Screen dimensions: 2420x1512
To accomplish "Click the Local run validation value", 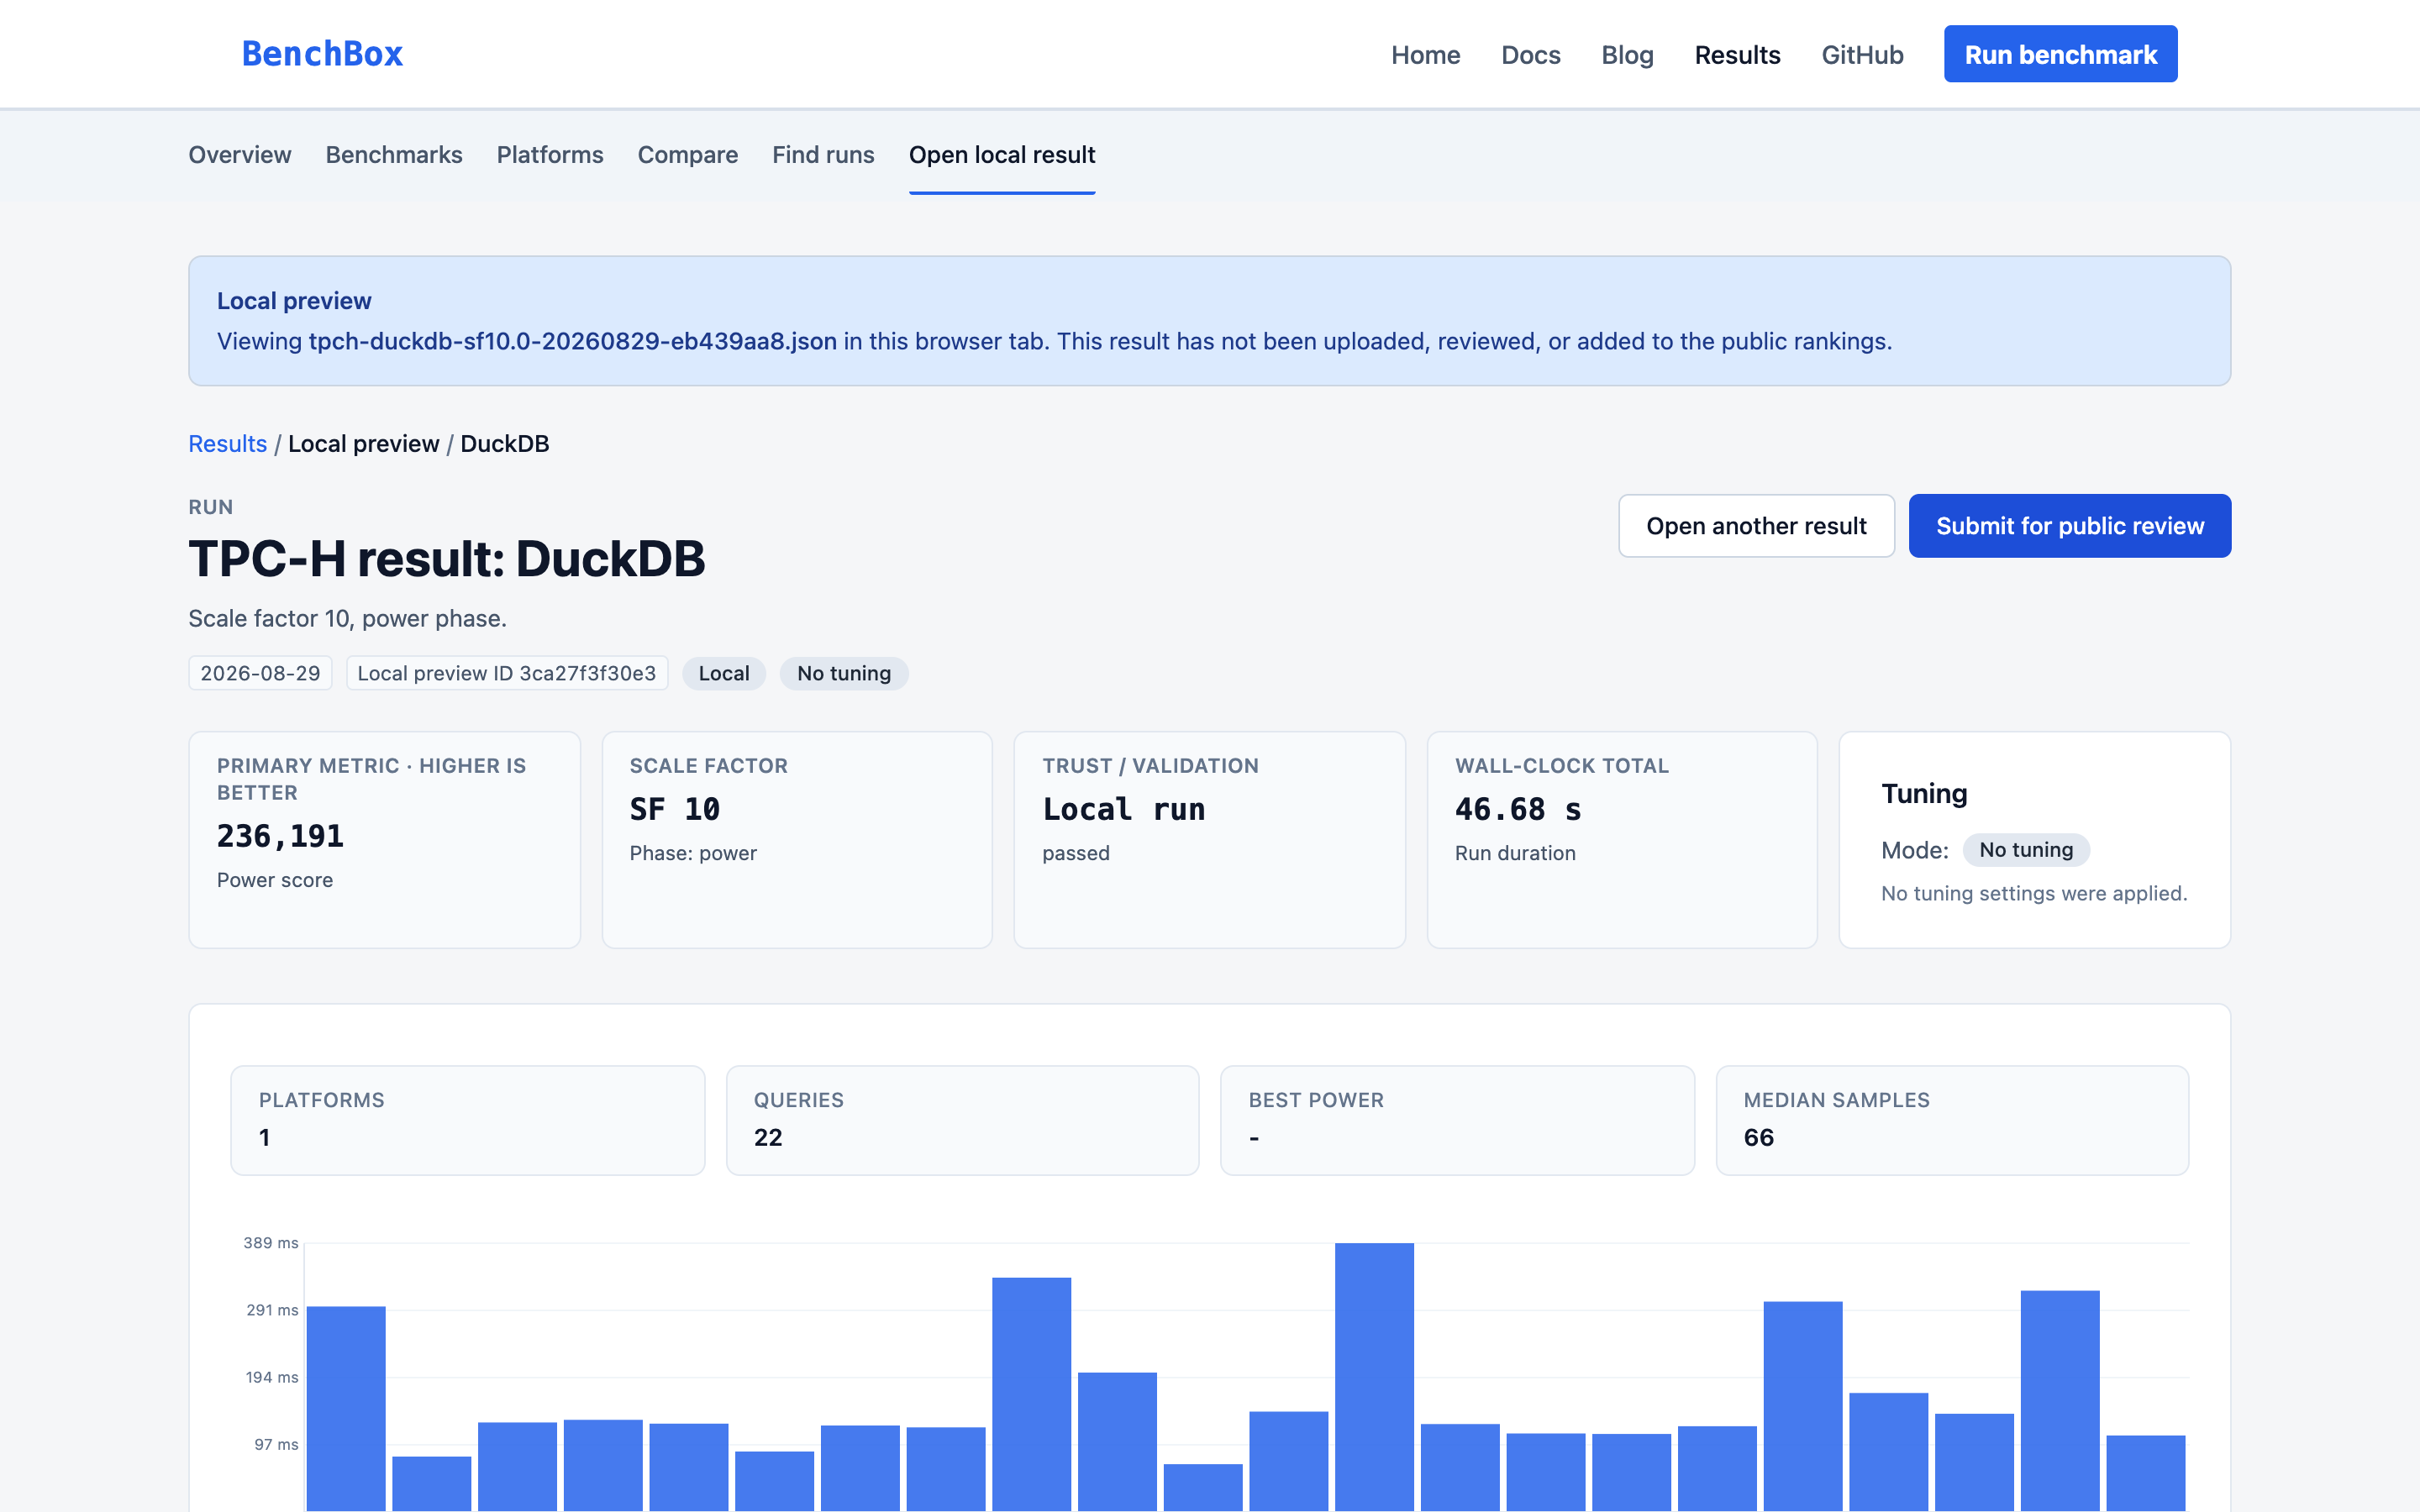I will [1124, 809].
